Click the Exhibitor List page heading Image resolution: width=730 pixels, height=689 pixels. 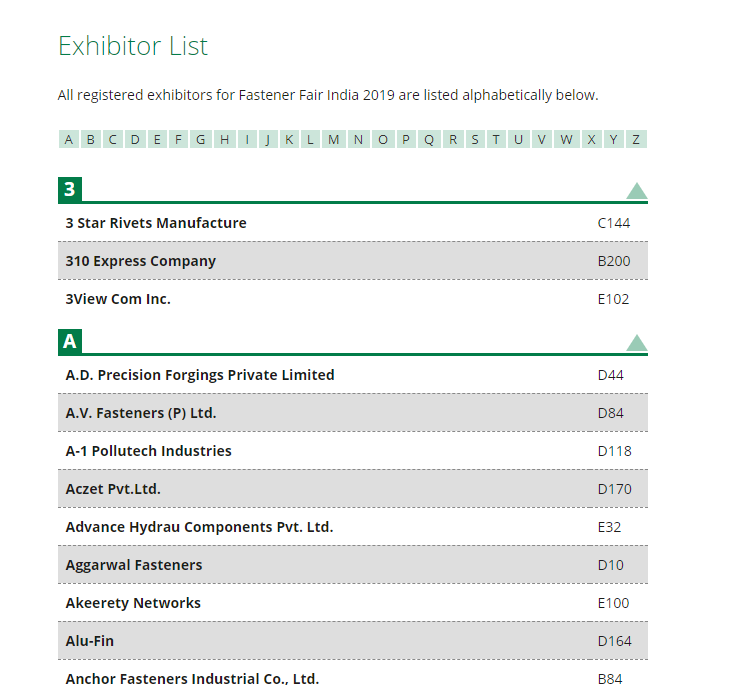pos(133,46)
